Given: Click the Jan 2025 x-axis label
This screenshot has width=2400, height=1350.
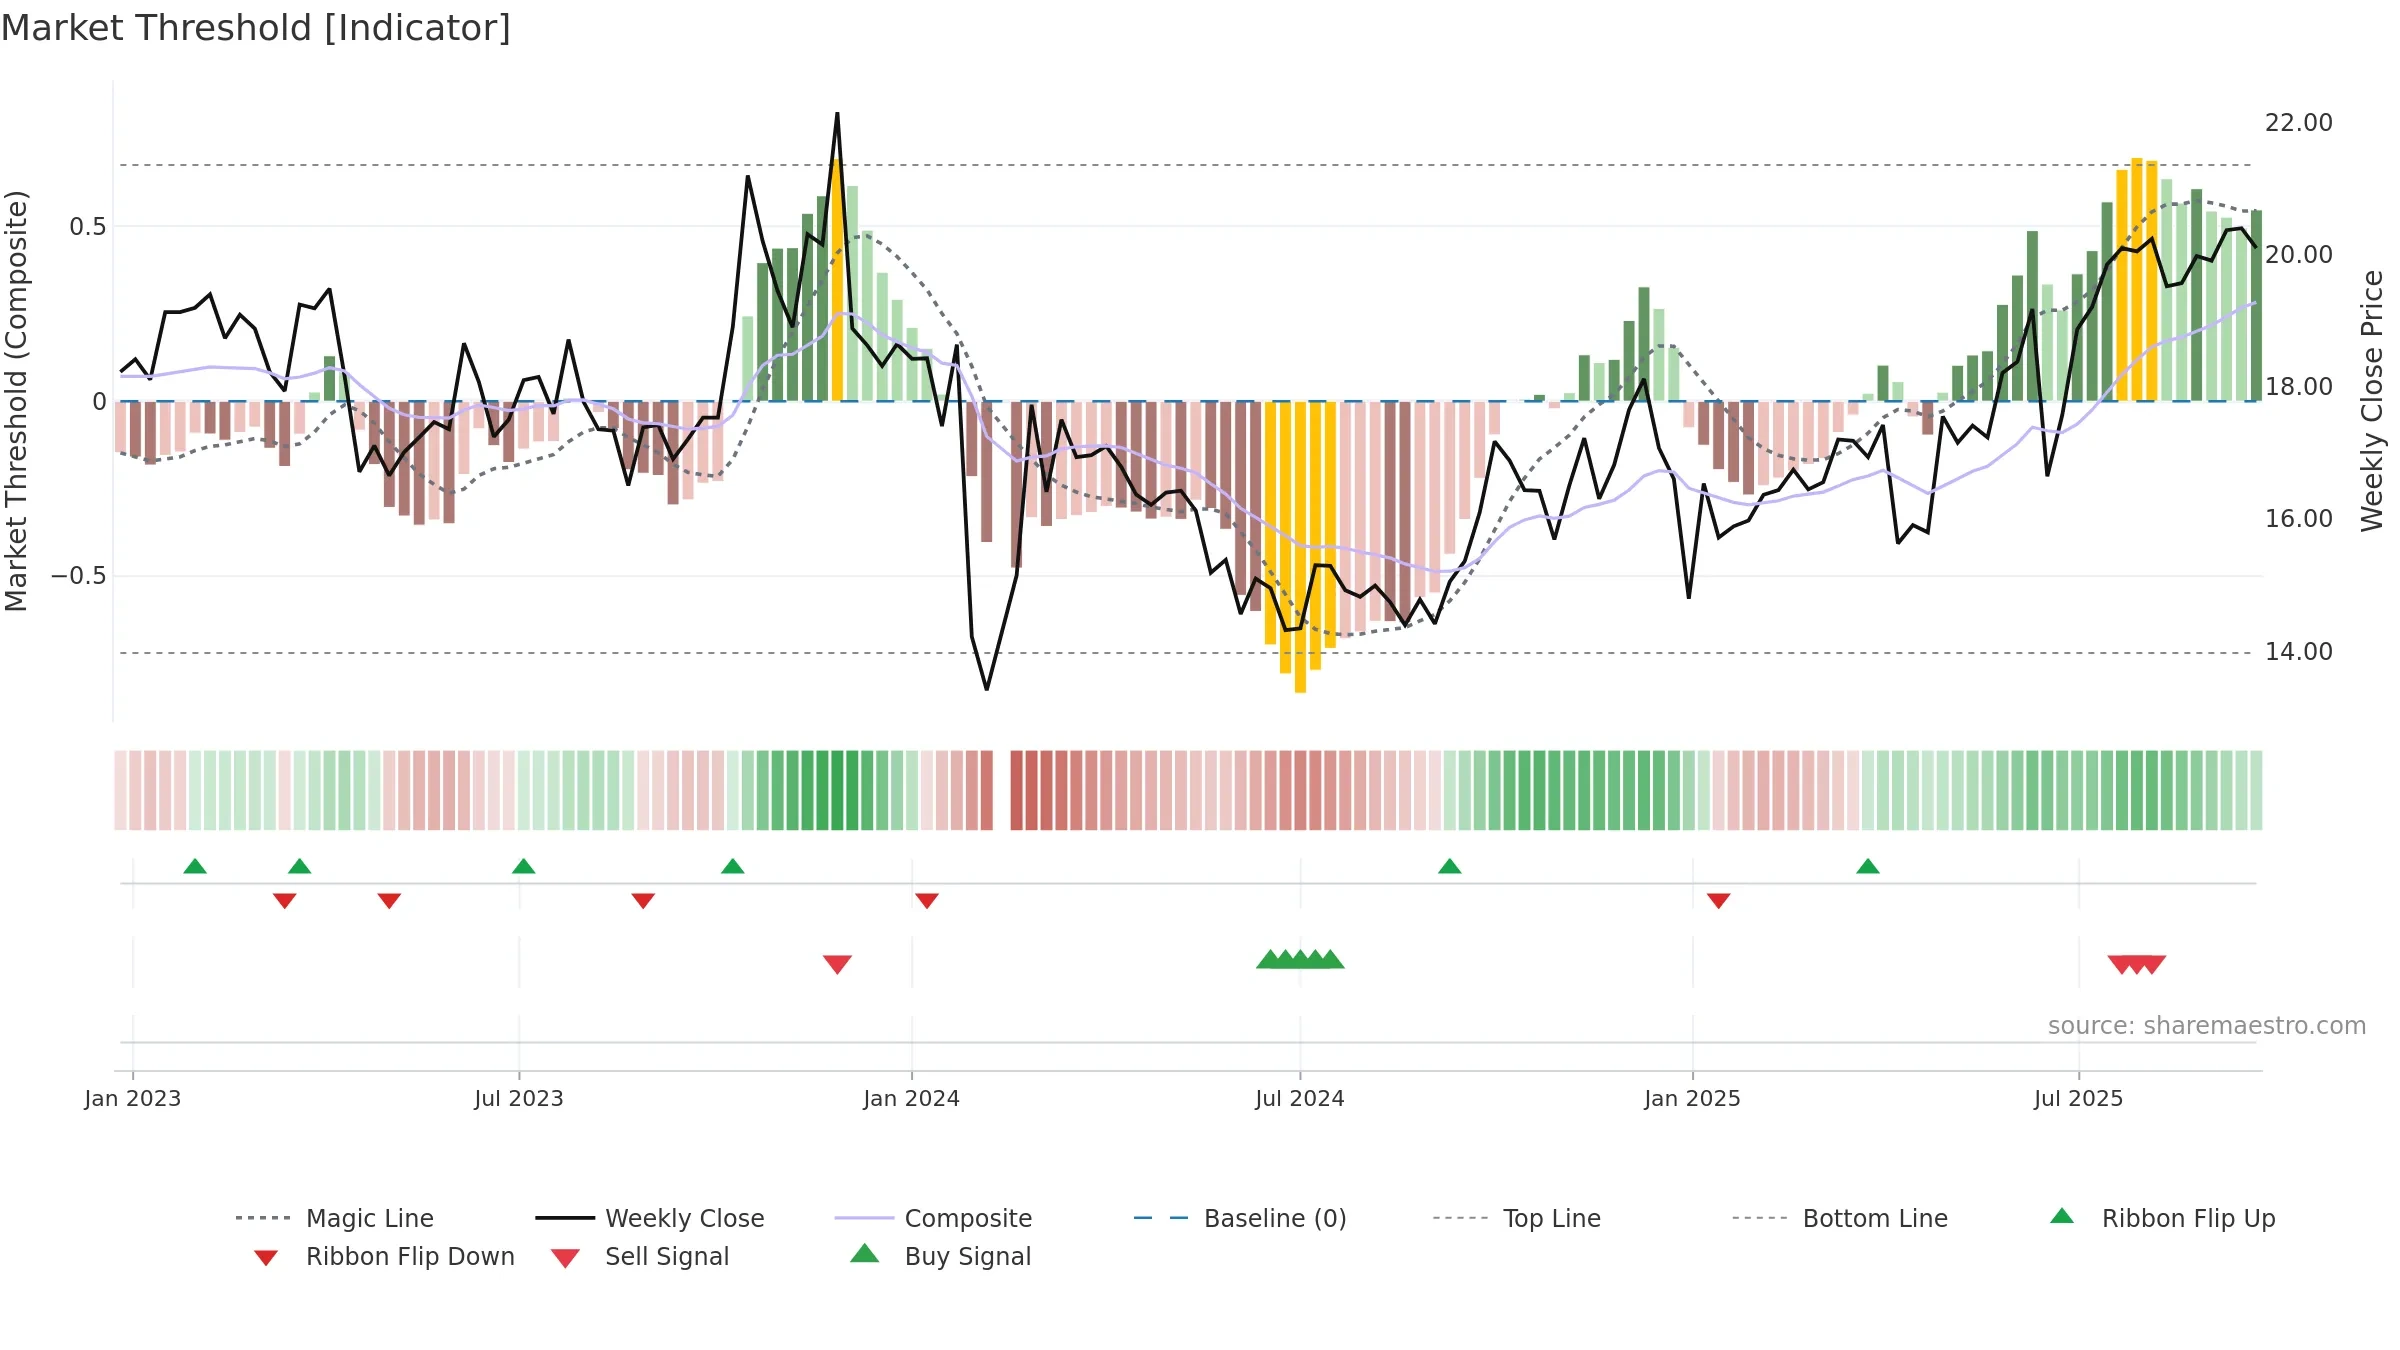Looking at the screenshot, I should [1693, 1098].
